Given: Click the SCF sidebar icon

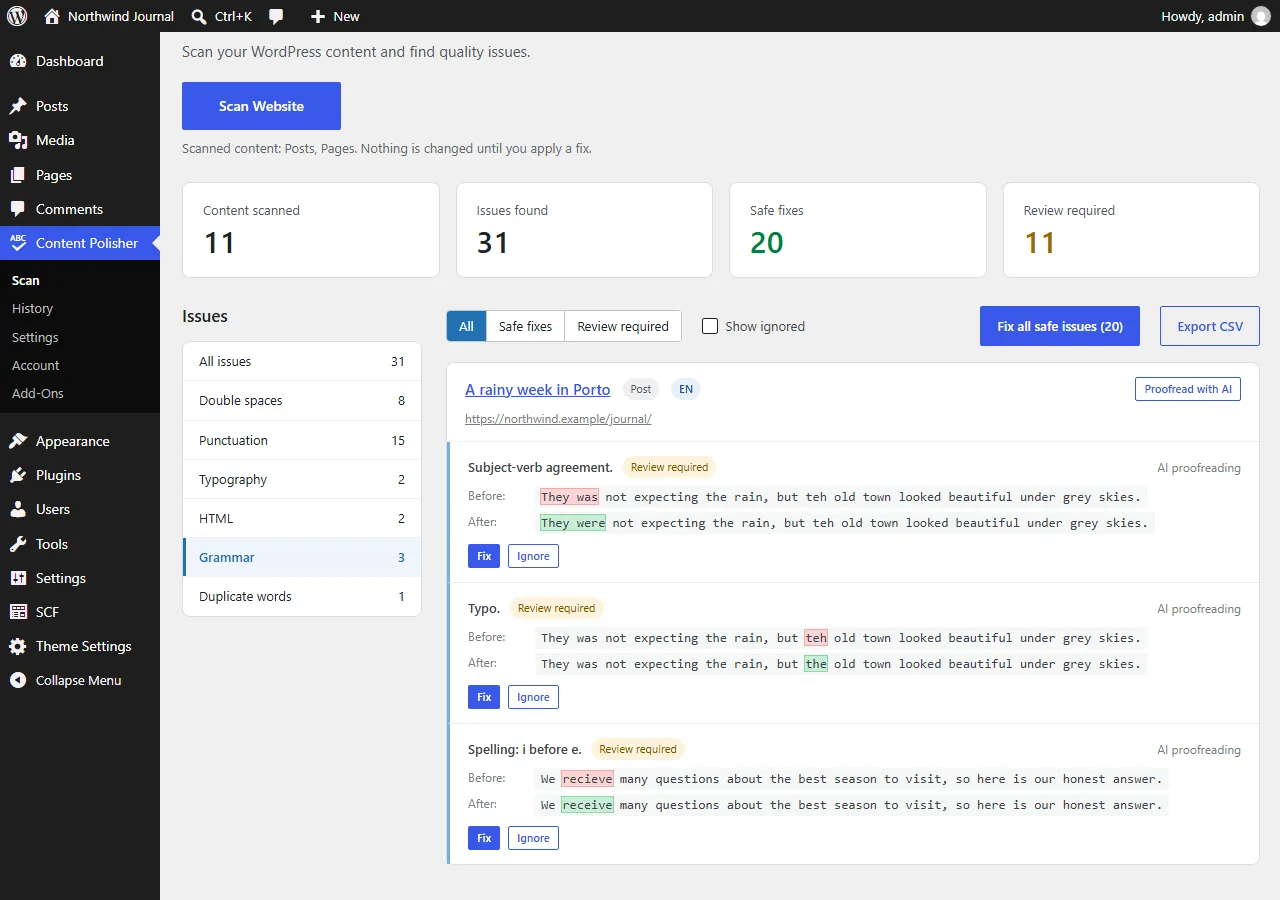Looking at the screenshot, I should [18, 612].
